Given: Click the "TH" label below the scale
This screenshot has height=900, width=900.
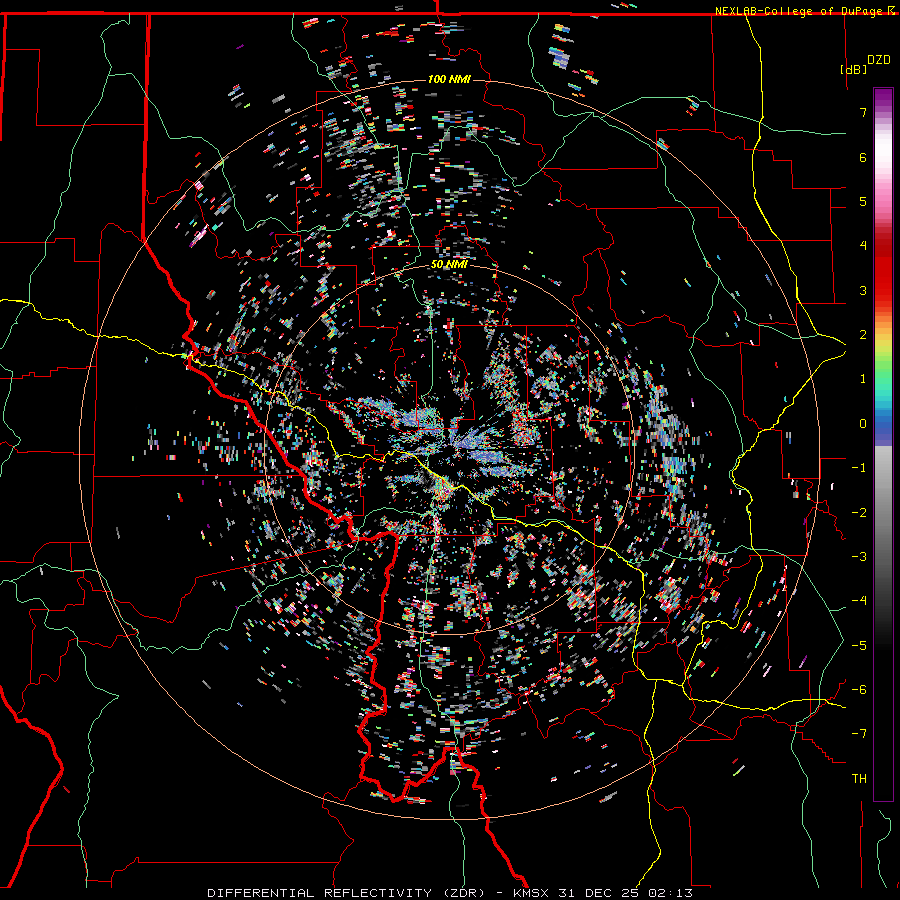Looking at the screenshot, I should click(x=859, y=779).
